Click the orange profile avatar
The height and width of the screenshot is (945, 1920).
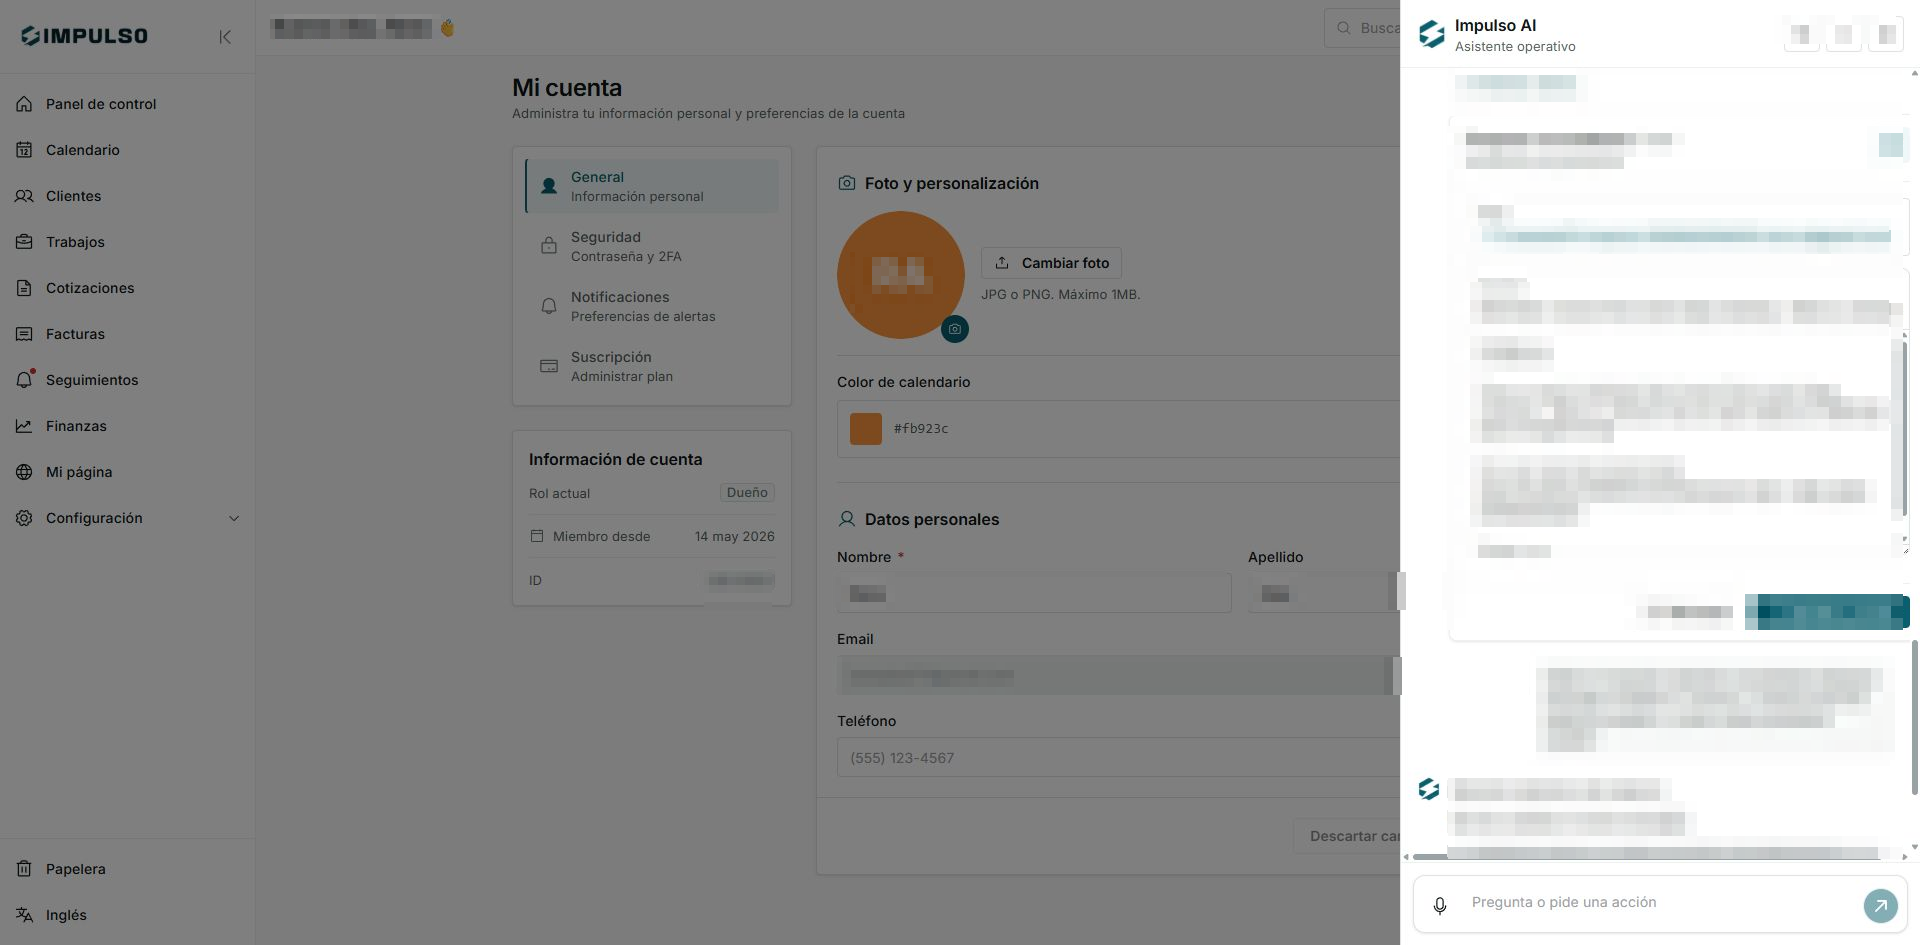[x=900, y=274]
